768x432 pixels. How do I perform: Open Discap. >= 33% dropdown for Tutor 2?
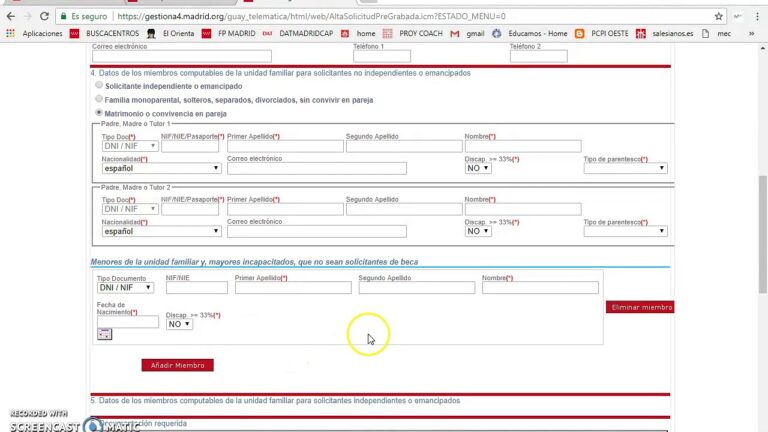tap(478, 231)
